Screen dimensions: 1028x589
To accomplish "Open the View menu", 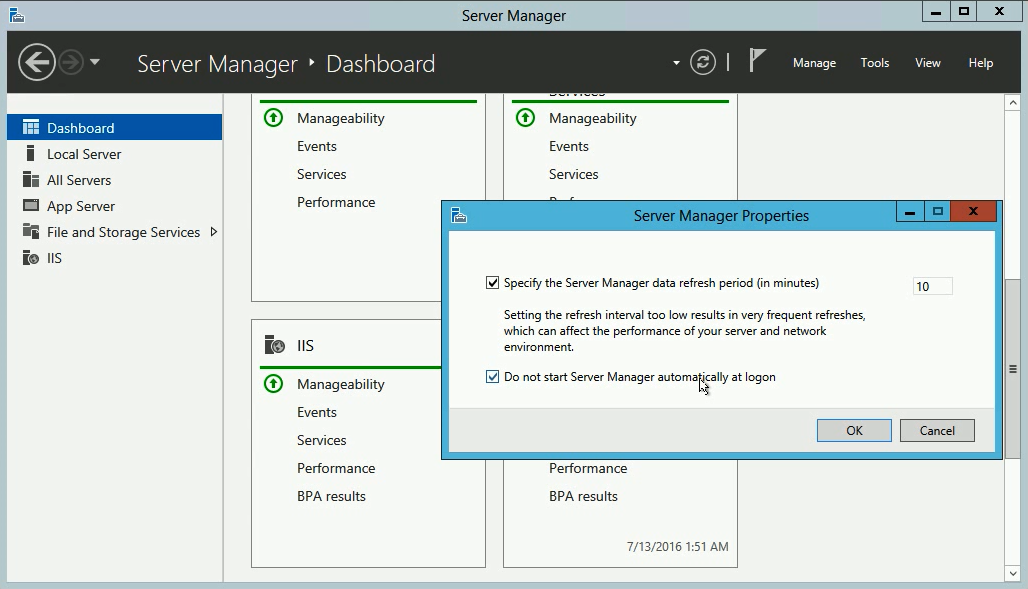I will [928, 63].
